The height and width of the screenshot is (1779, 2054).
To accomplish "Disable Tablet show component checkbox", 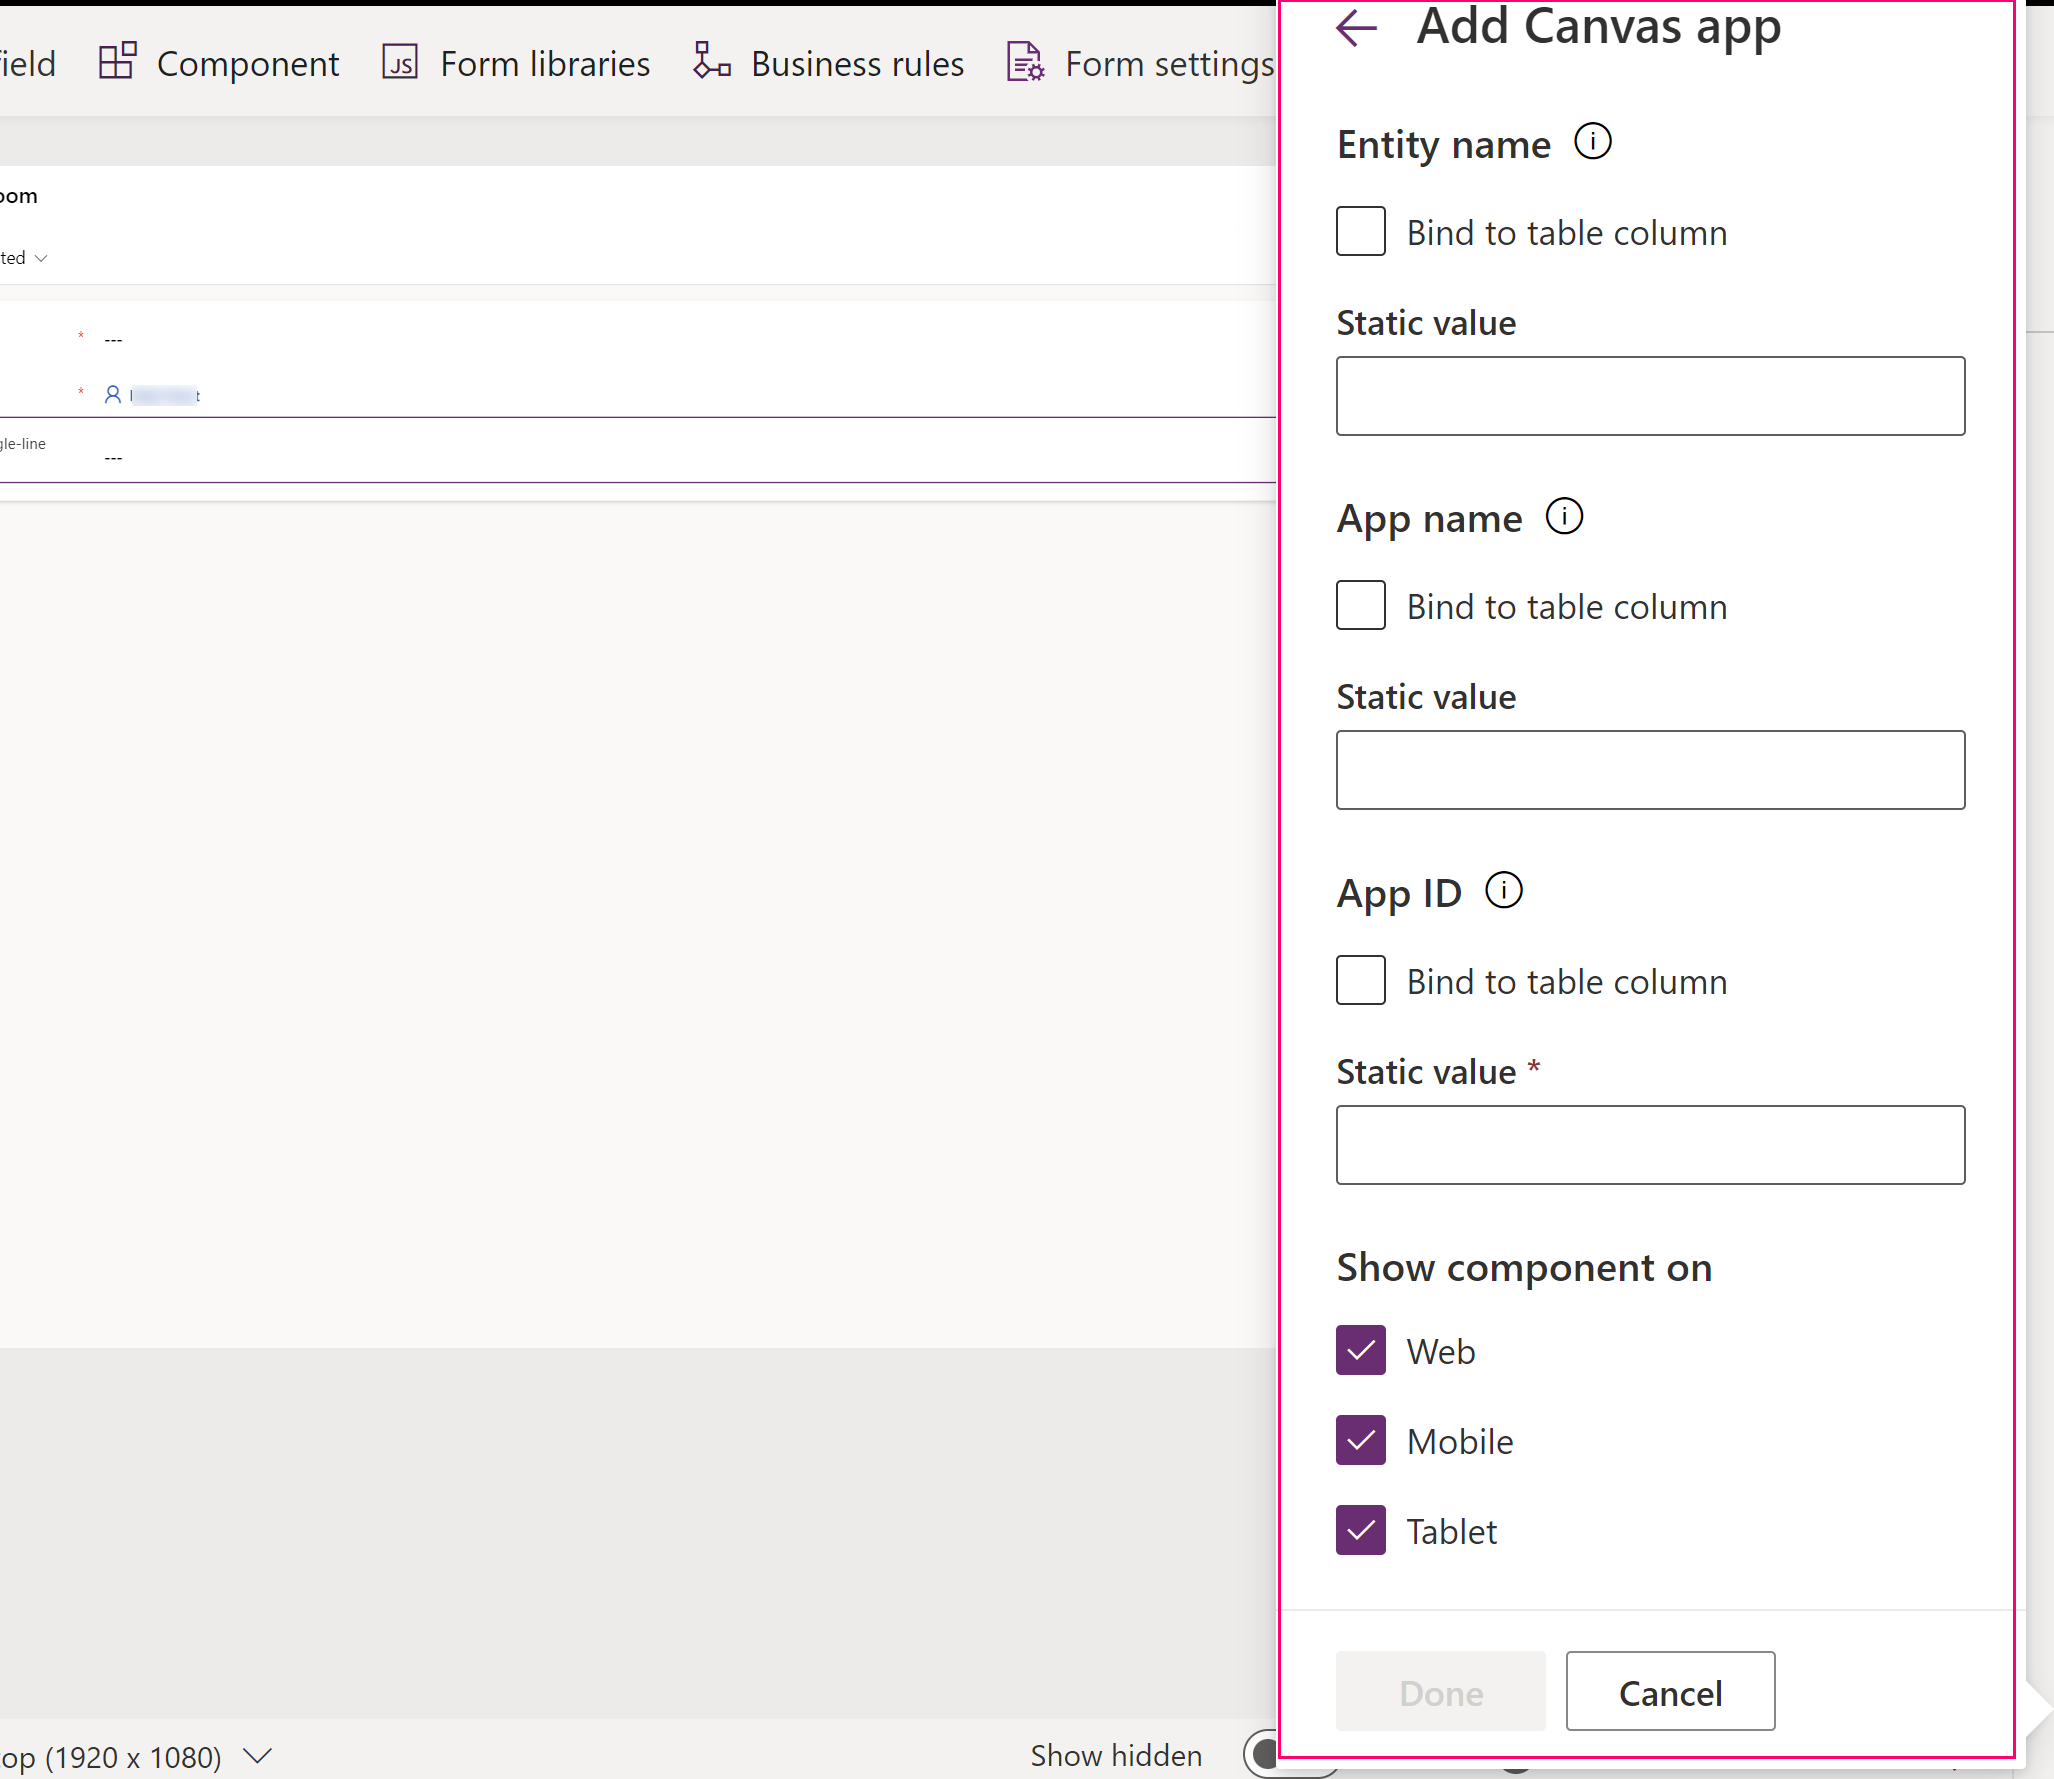I will click(x=1362, y=1531).
